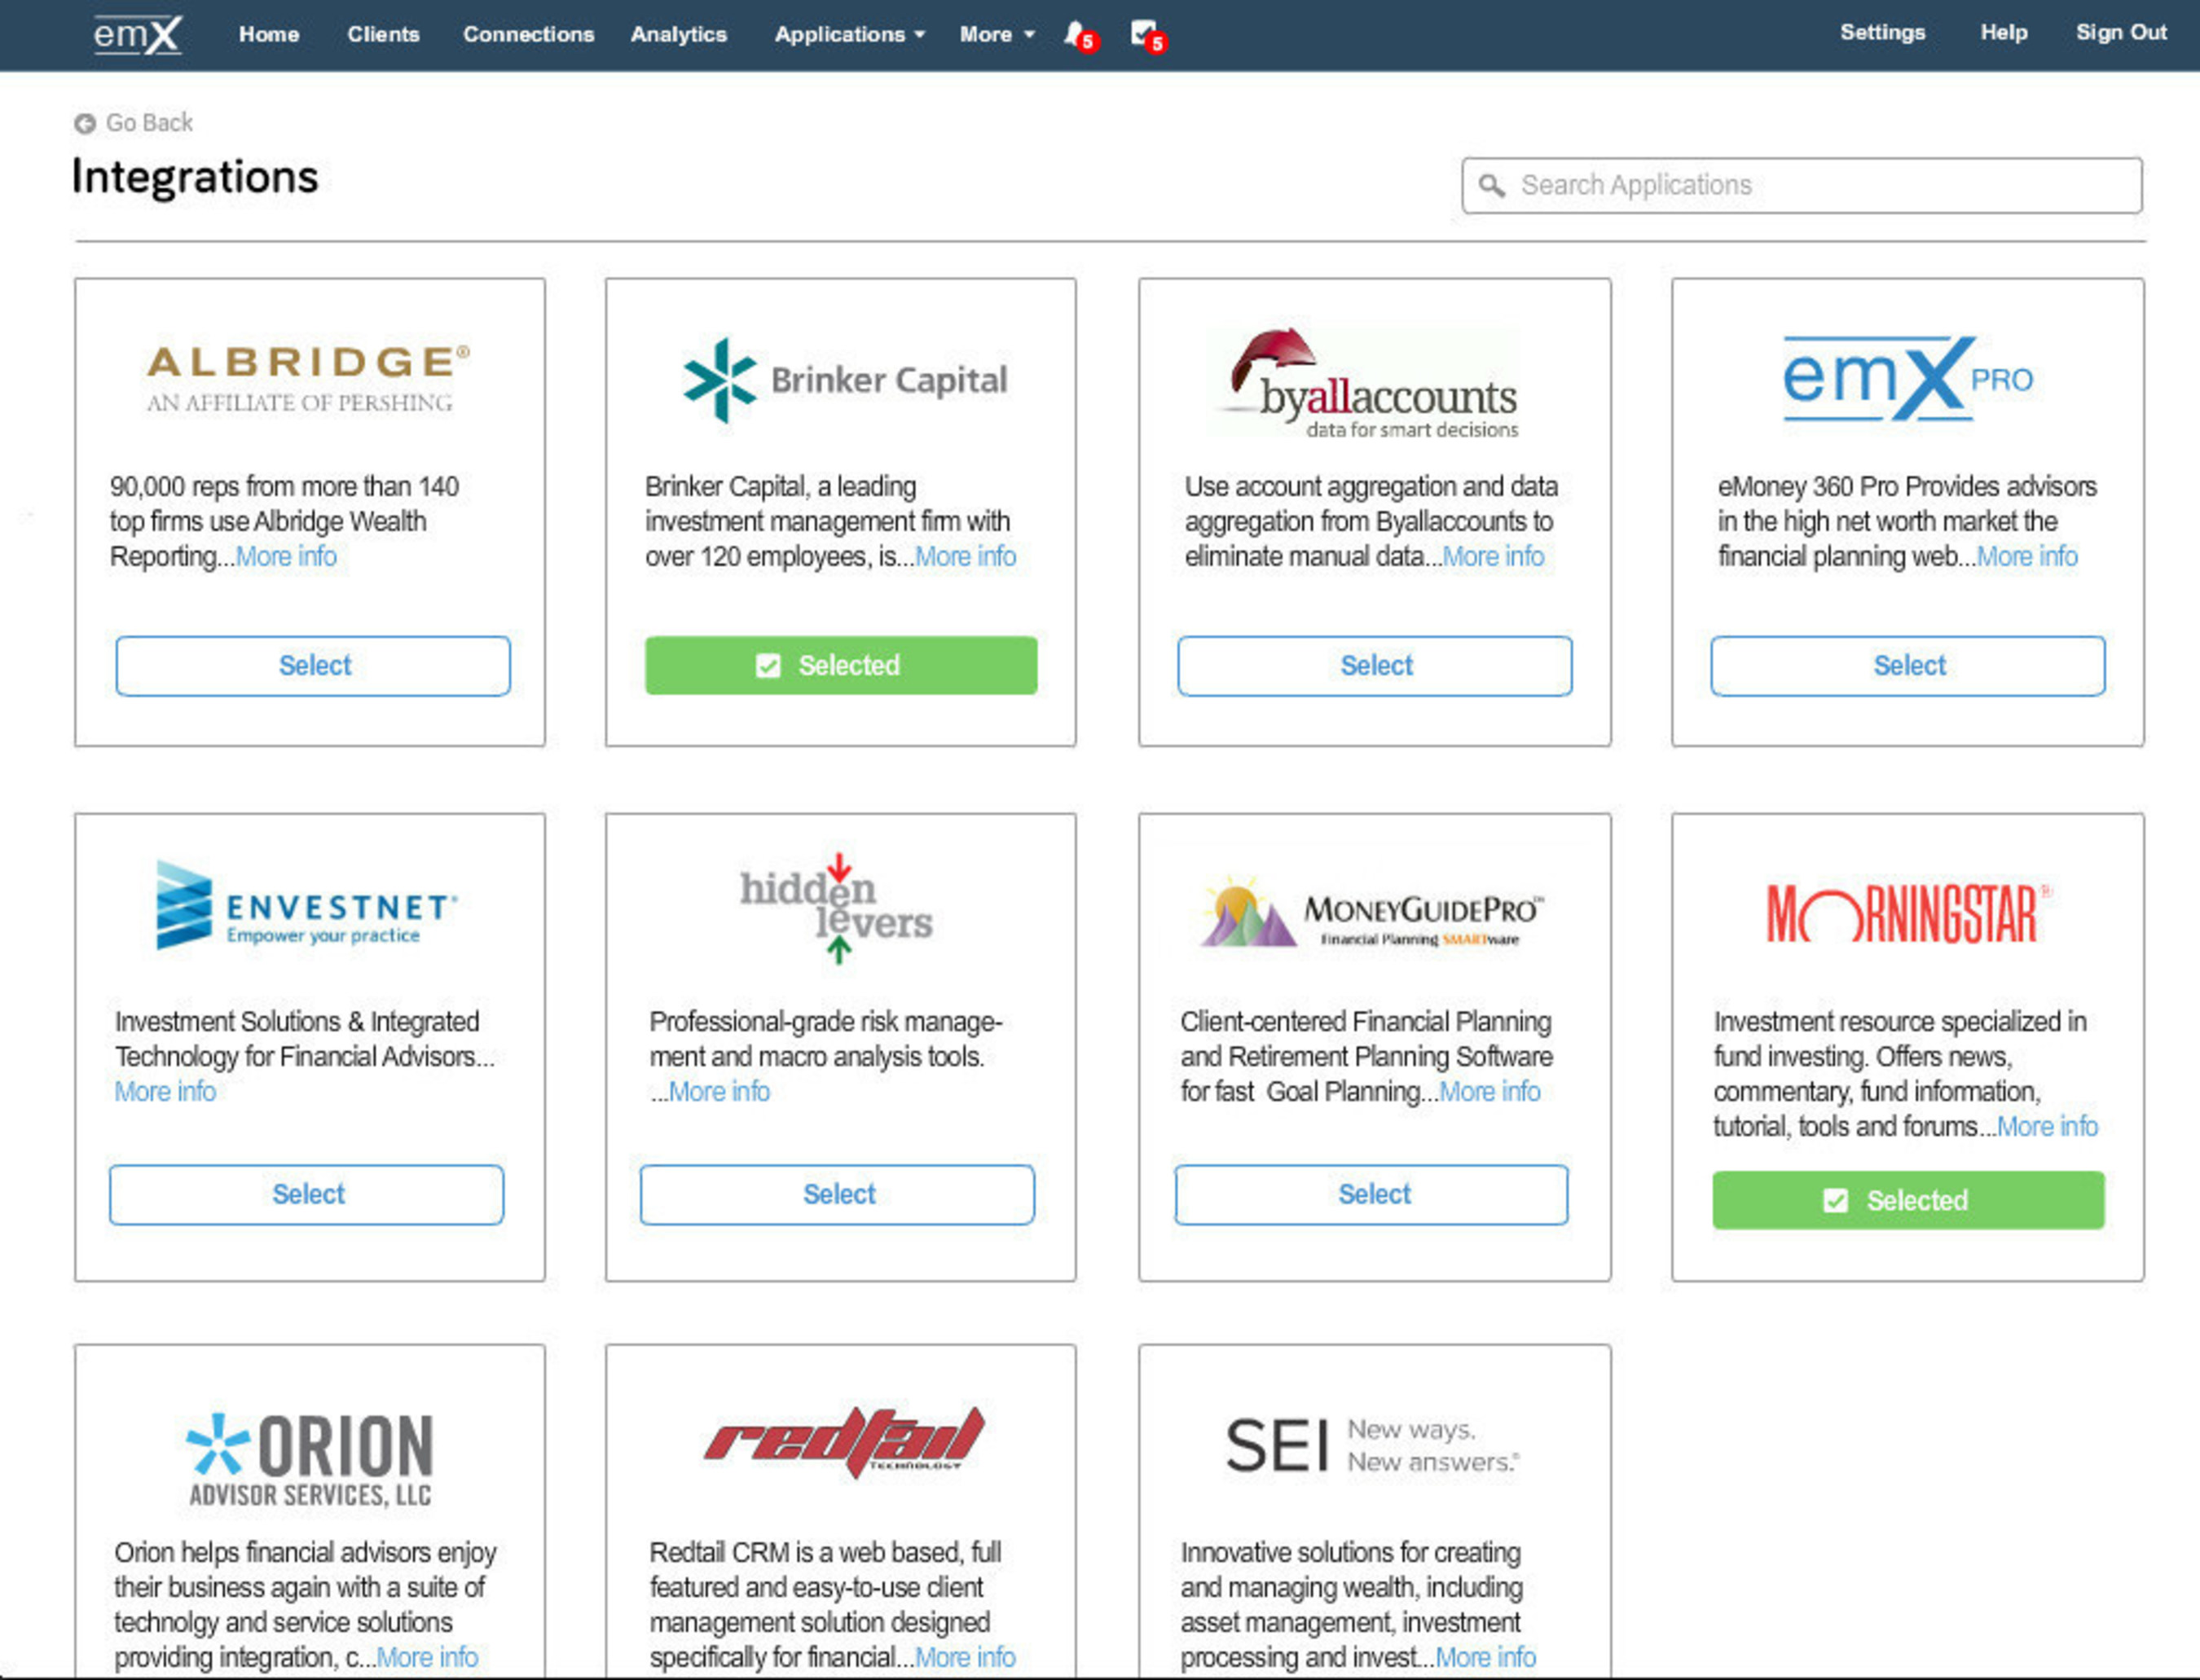Viewport: 2200px width, 1680px height.
Task: Click the Albridge logo
Action: pos(309,379)
